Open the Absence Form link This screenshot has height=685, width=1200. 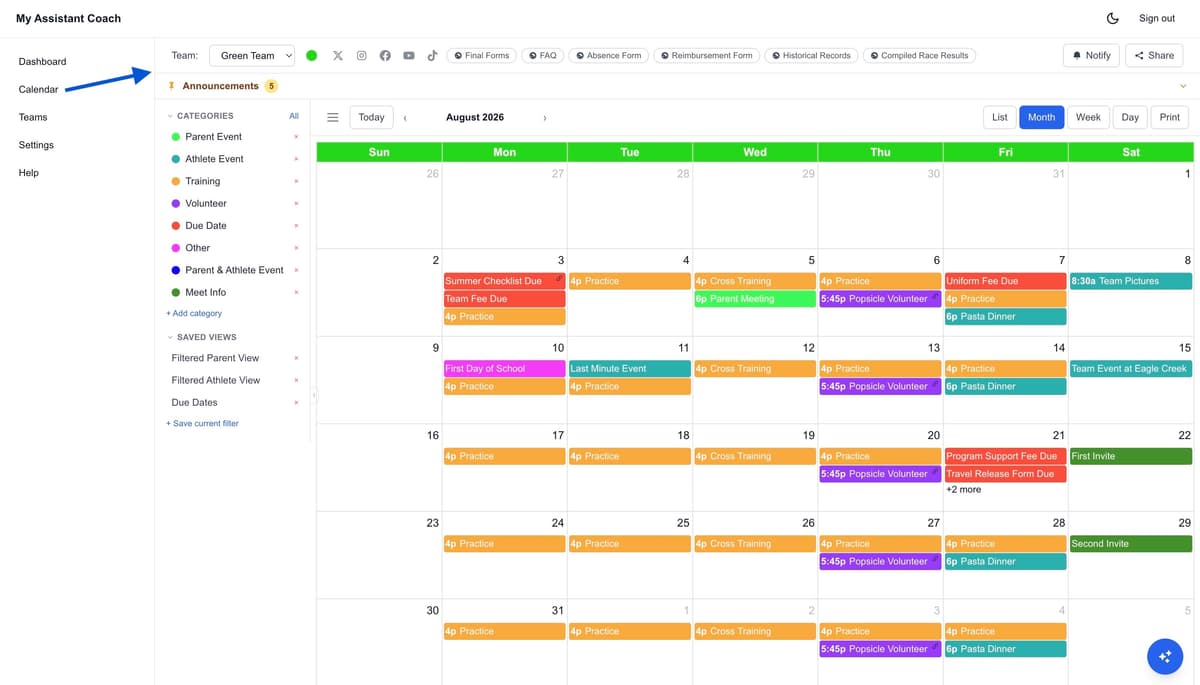pyautogui.click(x=609, y=56)
